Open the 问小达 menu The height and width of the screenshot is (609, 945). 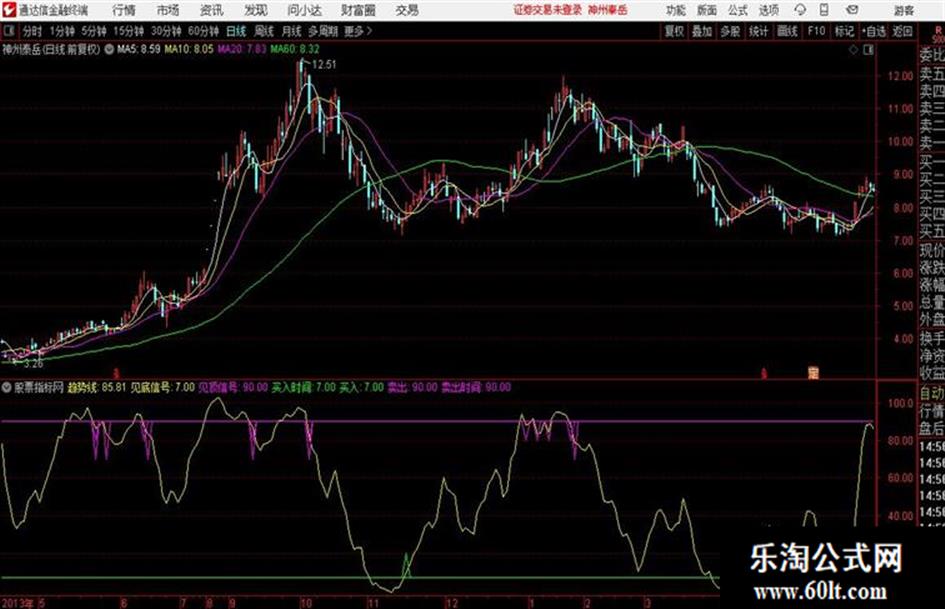click(305, 10)
